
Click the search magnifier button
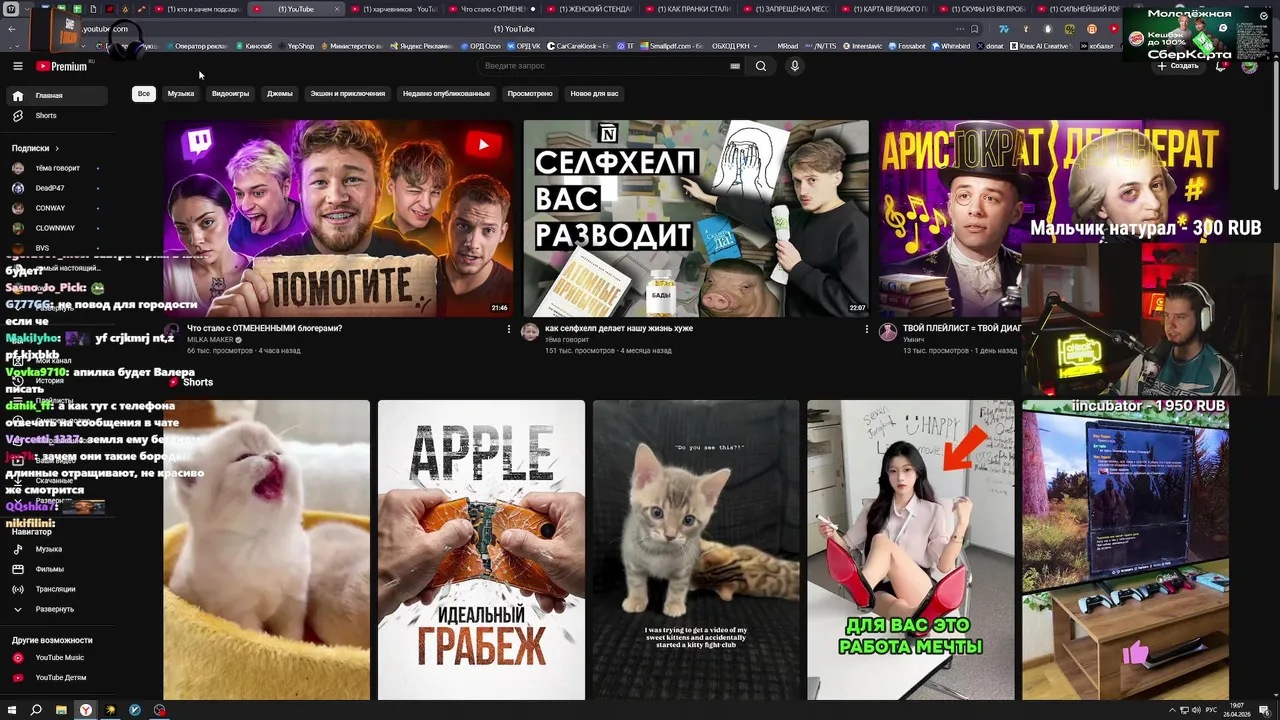coord(761,66)
